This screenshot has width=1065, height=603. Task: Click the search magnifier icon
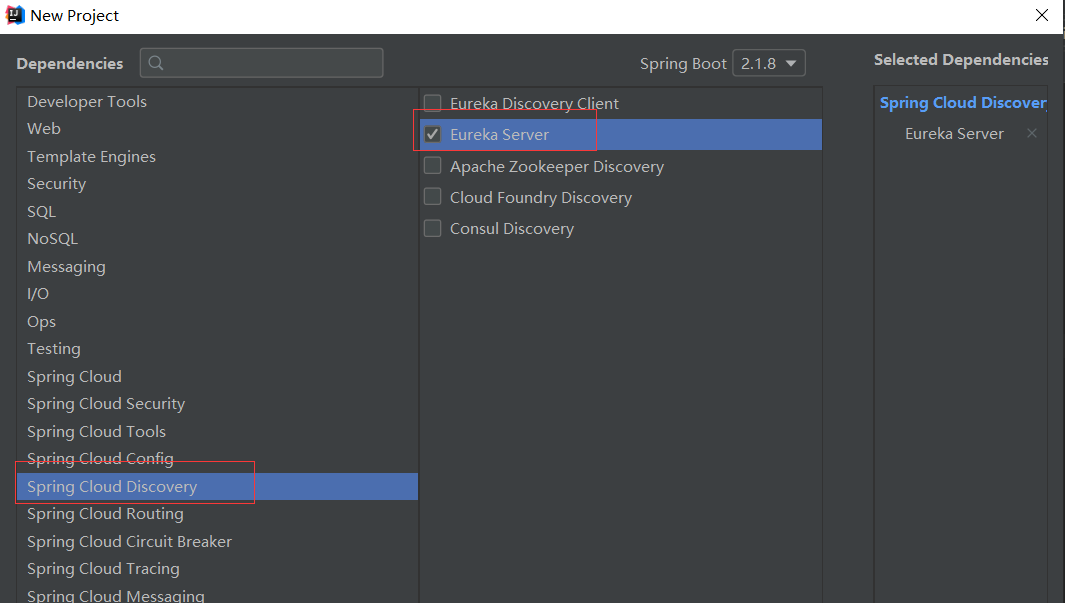tap(156, 63)
